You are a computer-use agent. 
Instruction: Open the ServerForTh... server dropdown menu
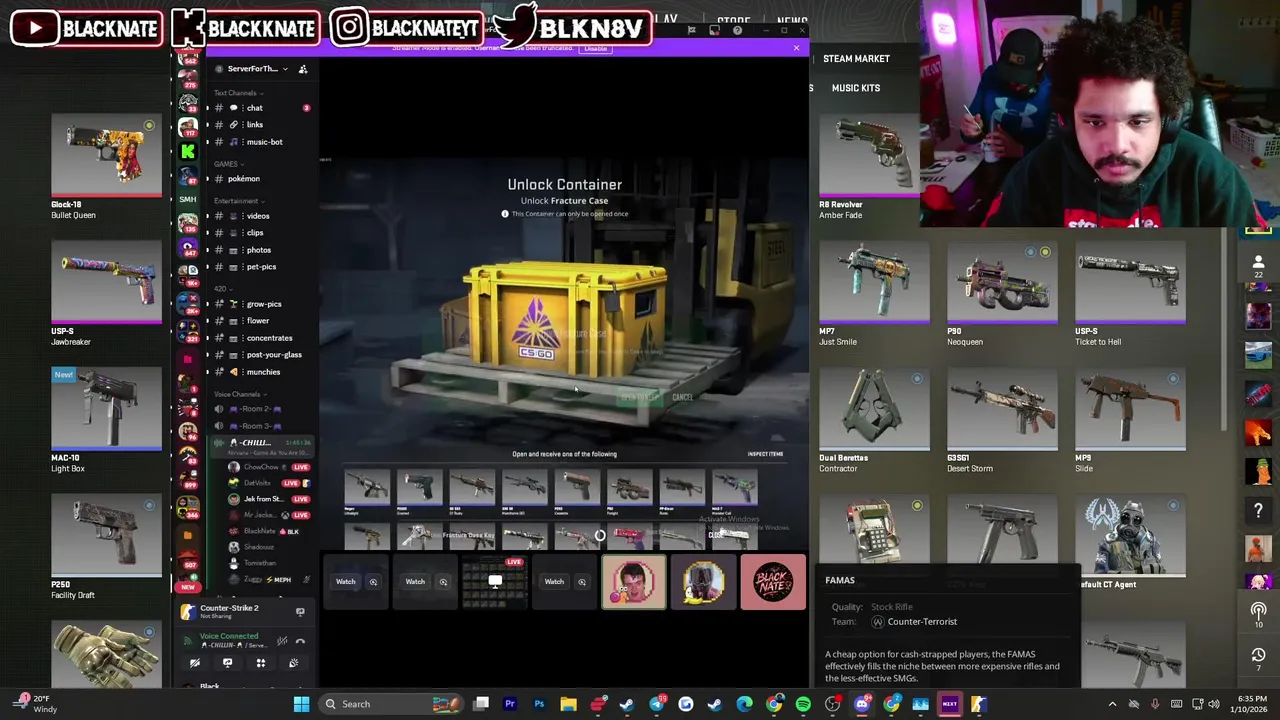coord(252,69)
